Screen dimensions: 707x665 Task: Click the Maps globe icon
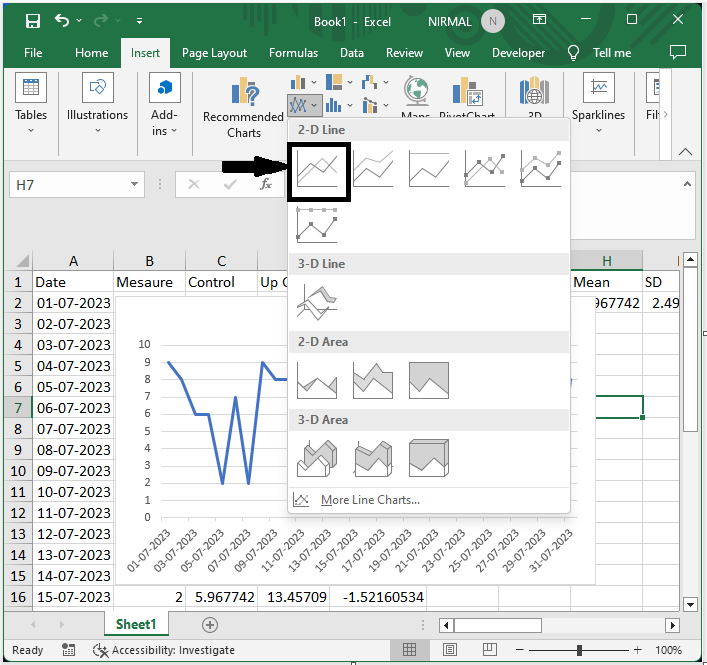[x=416, y=91]
